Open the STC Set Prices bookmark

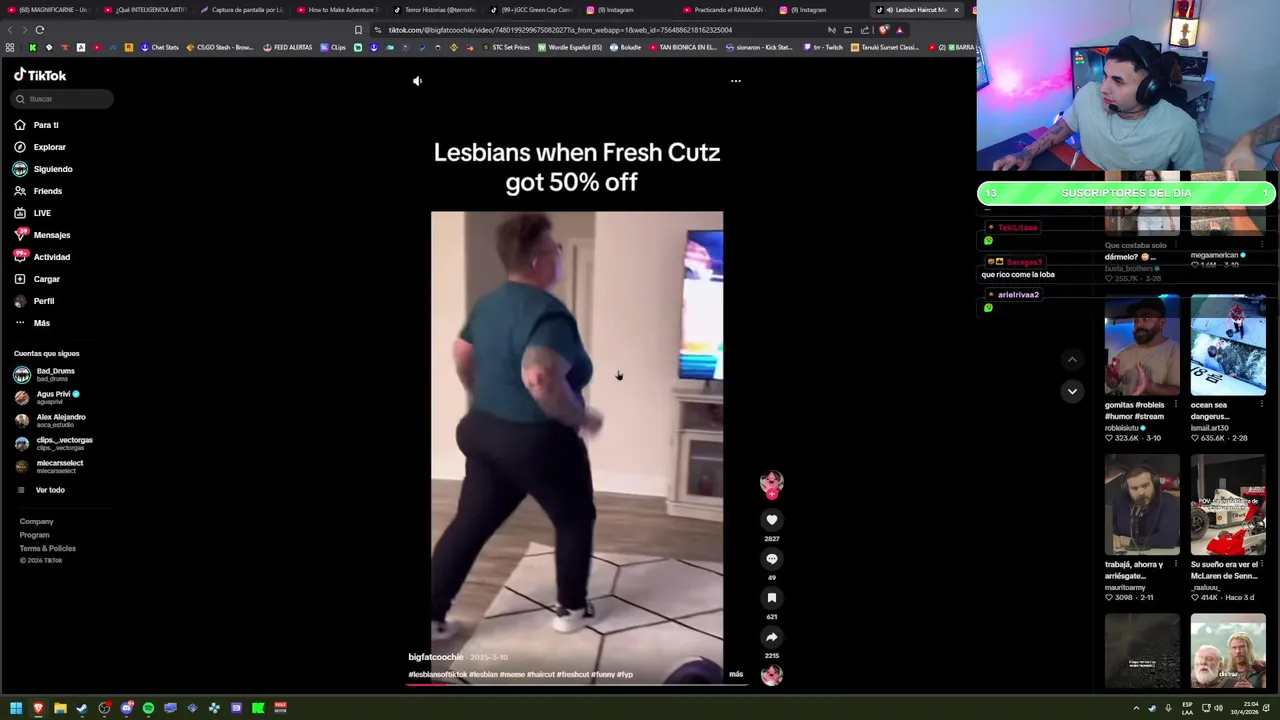pos(507,47)
